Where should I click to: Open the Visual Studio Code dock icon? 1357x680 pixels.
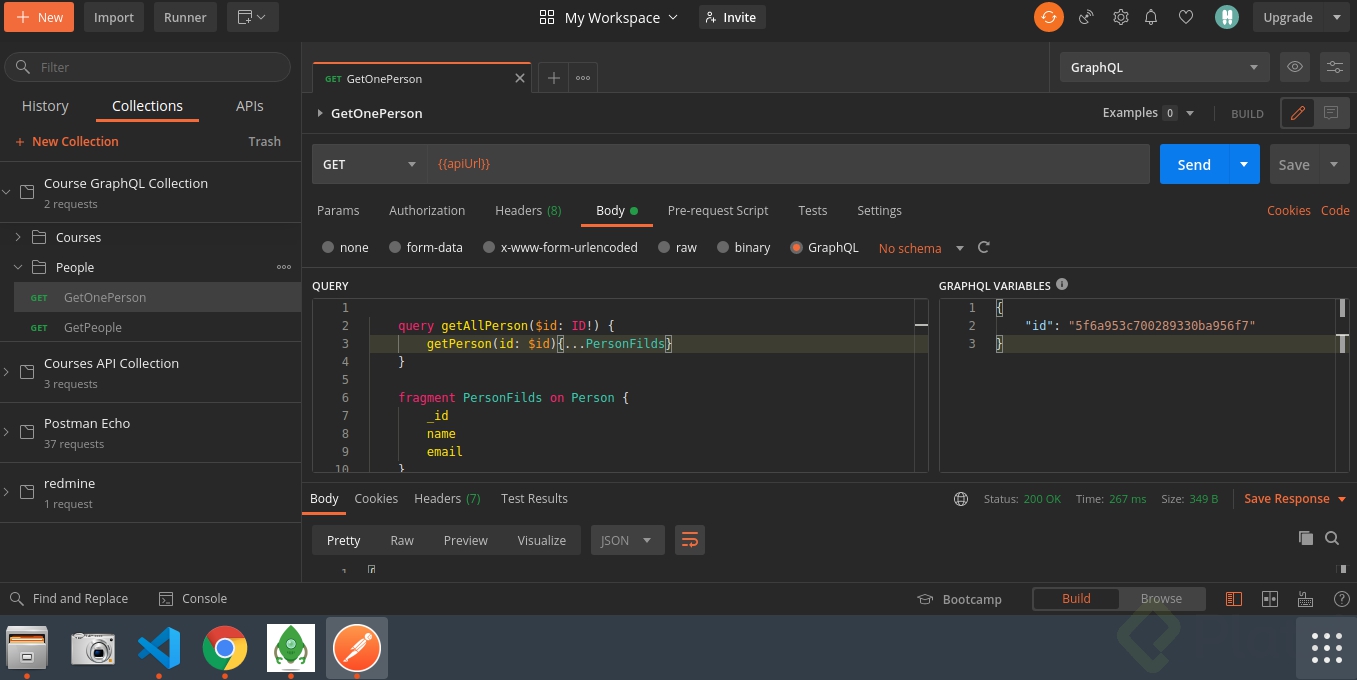(159, 649)
